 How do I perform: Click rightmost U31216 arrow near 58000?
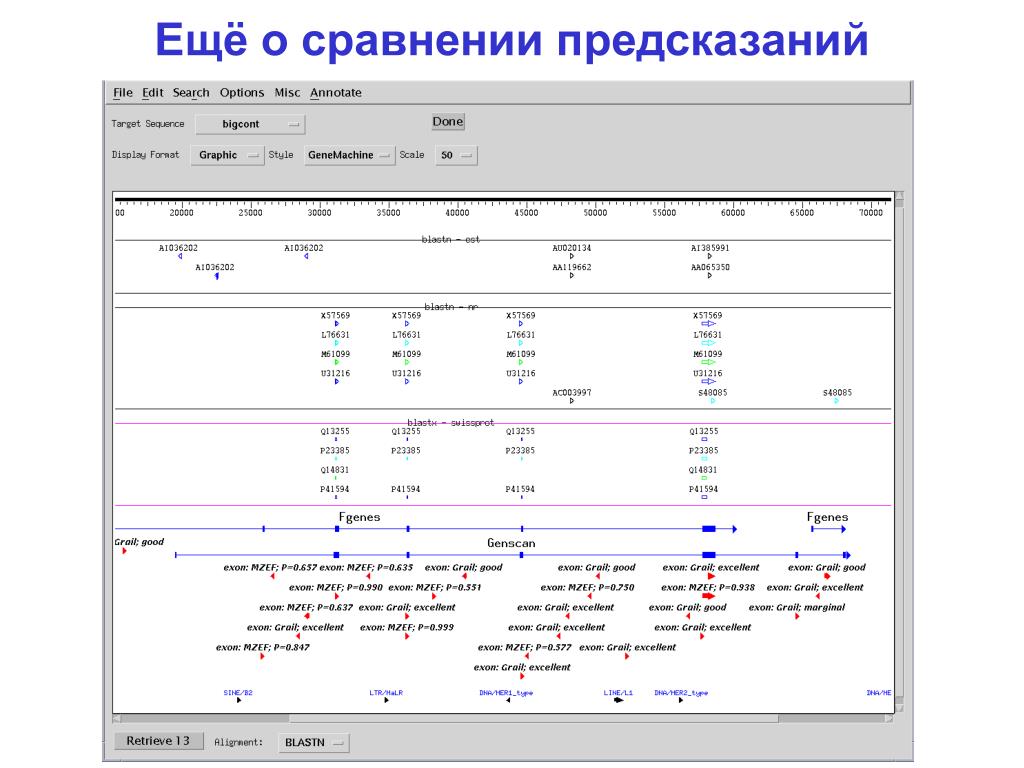[709, 381]
